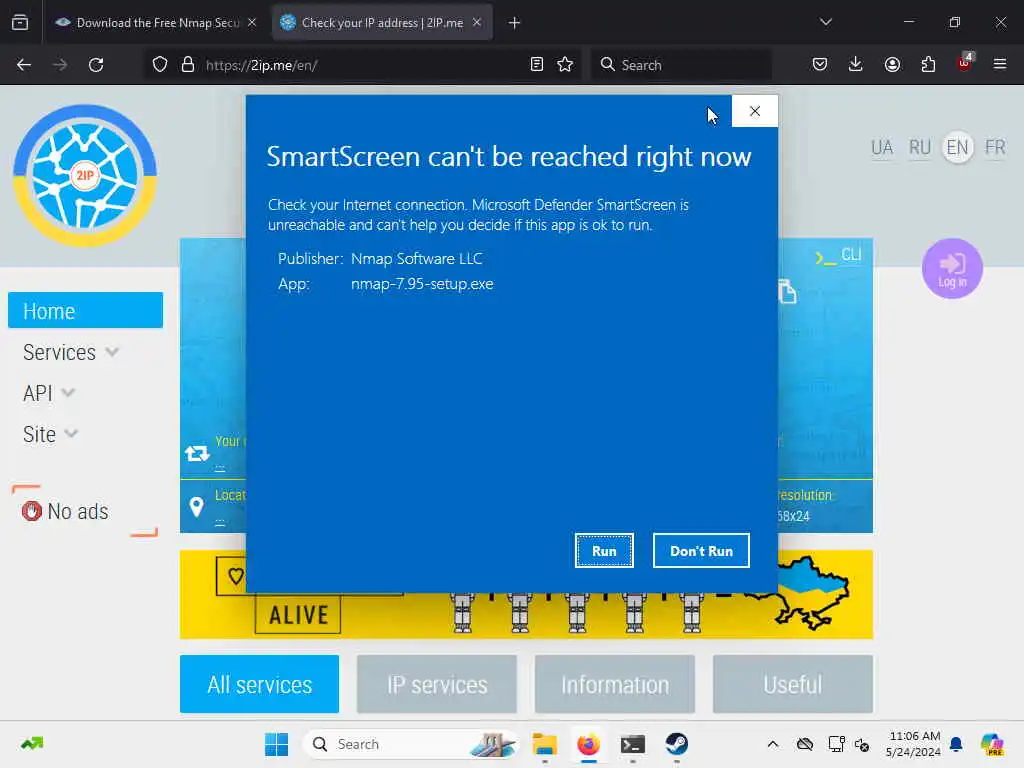Viewport: 1024px width, 768px height.
Task: Switch site language to FR
Action: (995, 148)
